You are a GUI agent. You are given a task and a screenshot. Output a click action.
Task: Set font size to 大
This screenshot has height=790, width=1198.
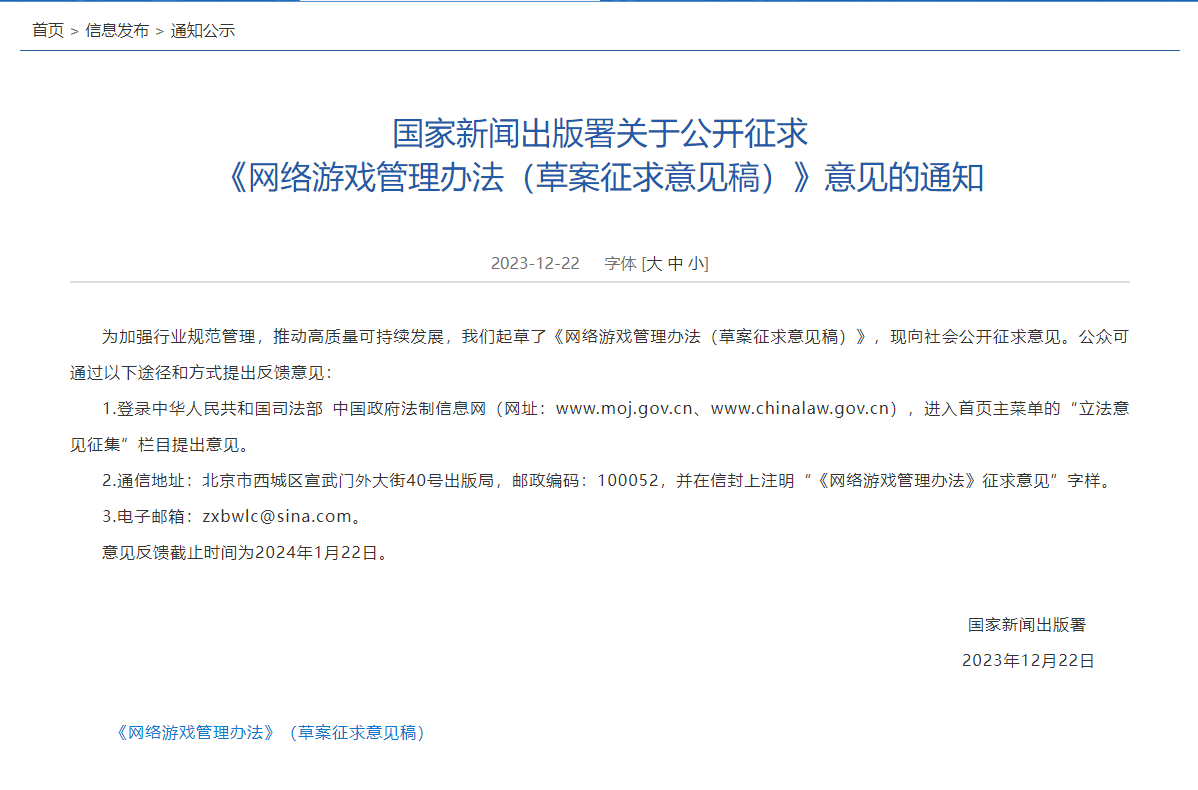654,264
